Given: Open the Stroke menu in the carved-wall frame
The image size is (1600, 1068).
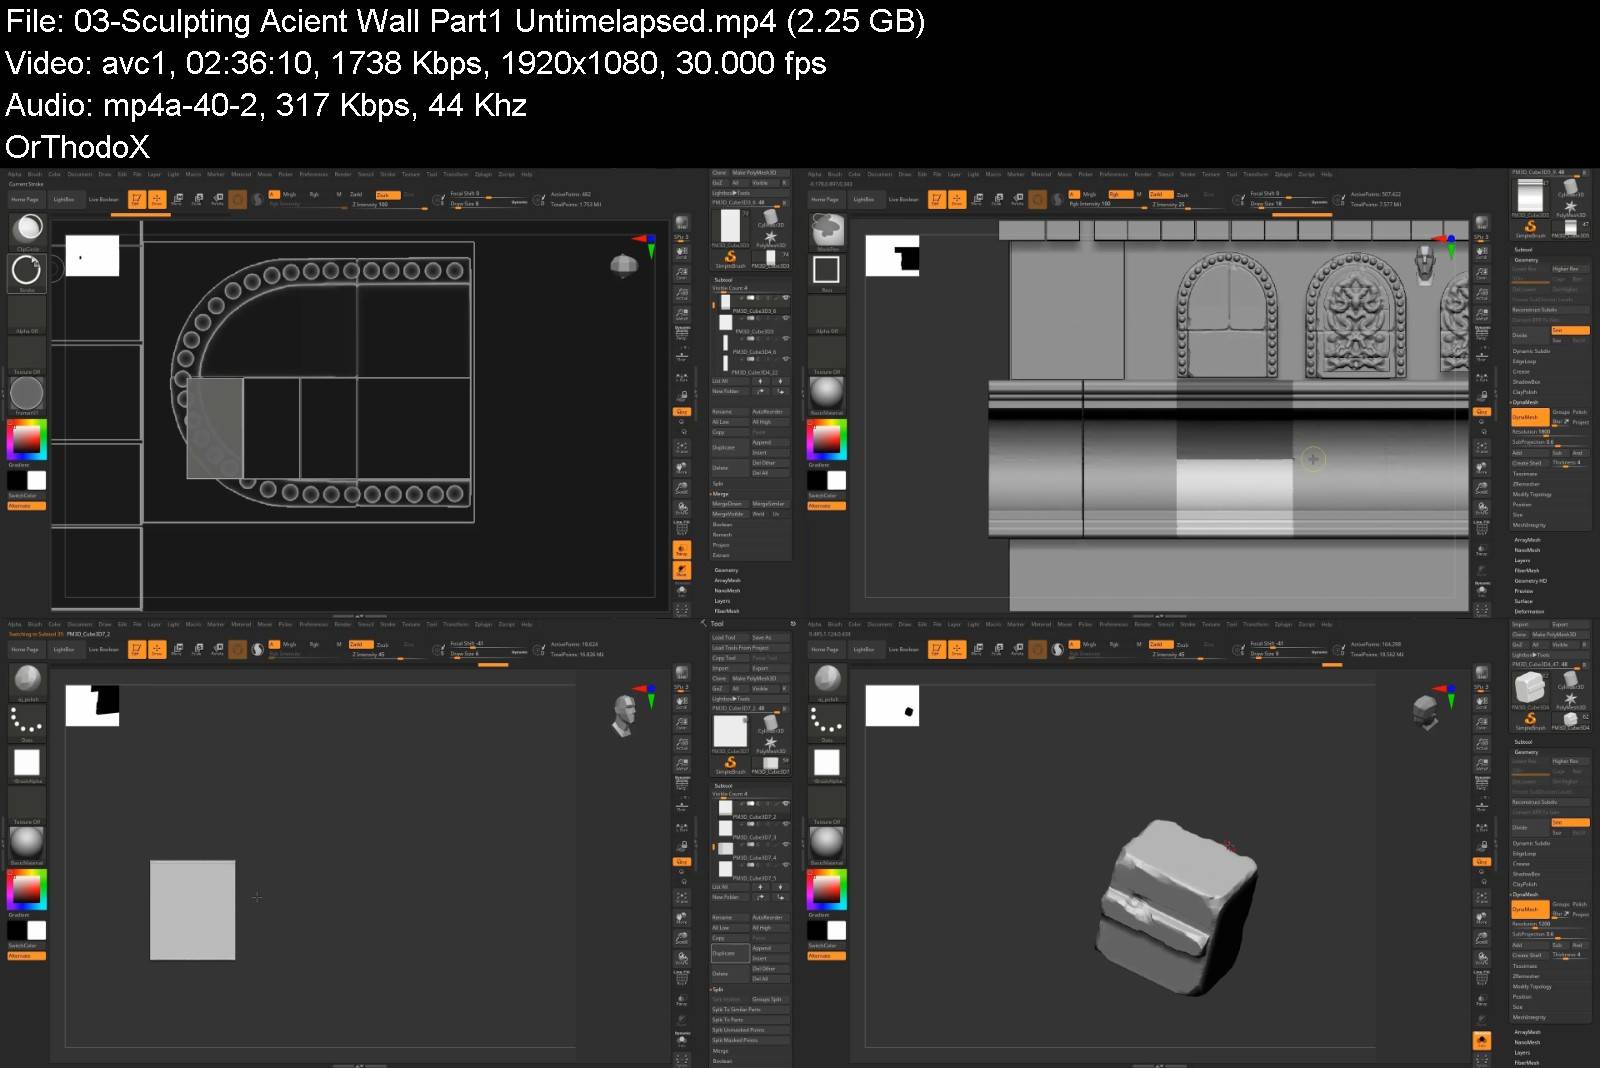Looking at the screenshot, I should coord(1188,174).
